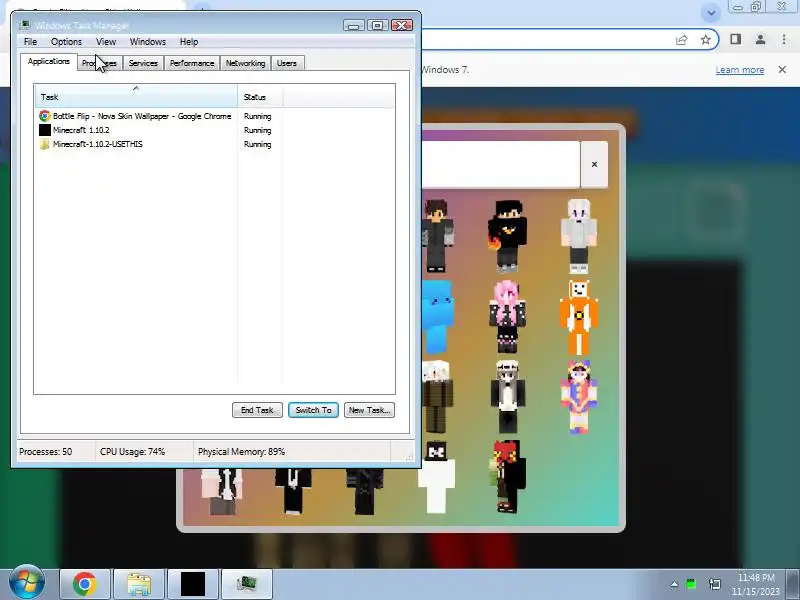Close the skin search box with the x button
Viewport: 800px width, 600px height.
point(594,164)
